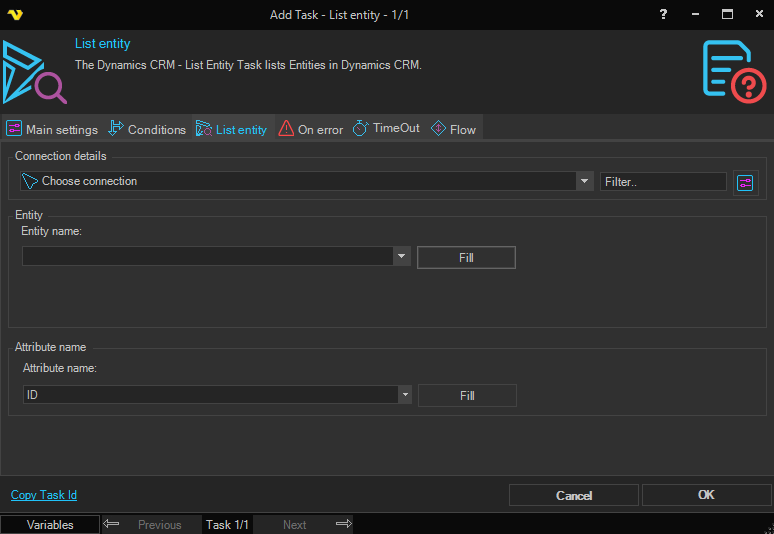The height and width of the screenshot is (534, 774).
Task: Go to the TimeOut tab
Action: coord(387,129)
